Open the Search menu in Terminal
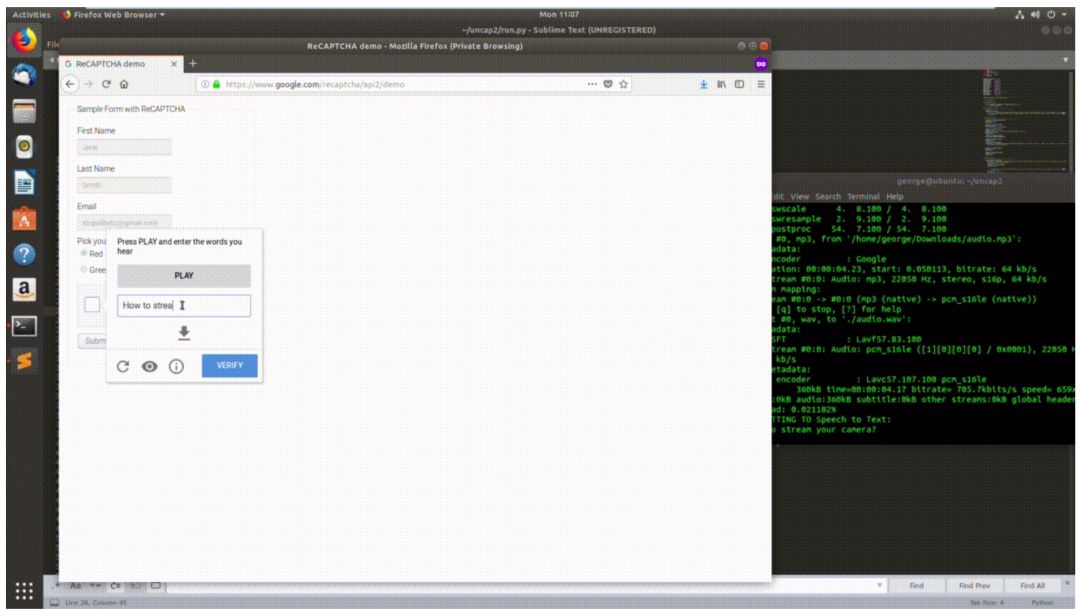The height and width of the screenshot is (616, 1080). (x=828, y=196)
